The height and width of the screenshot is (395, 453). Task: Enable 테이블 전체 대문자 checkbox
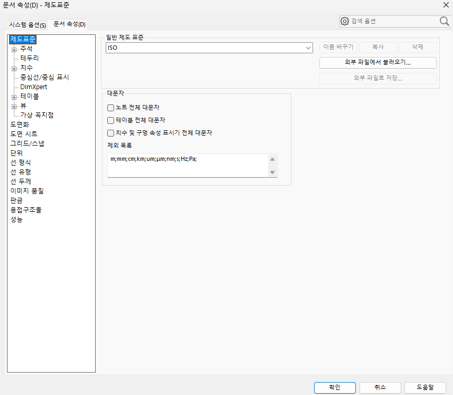[x=111, y=120]
